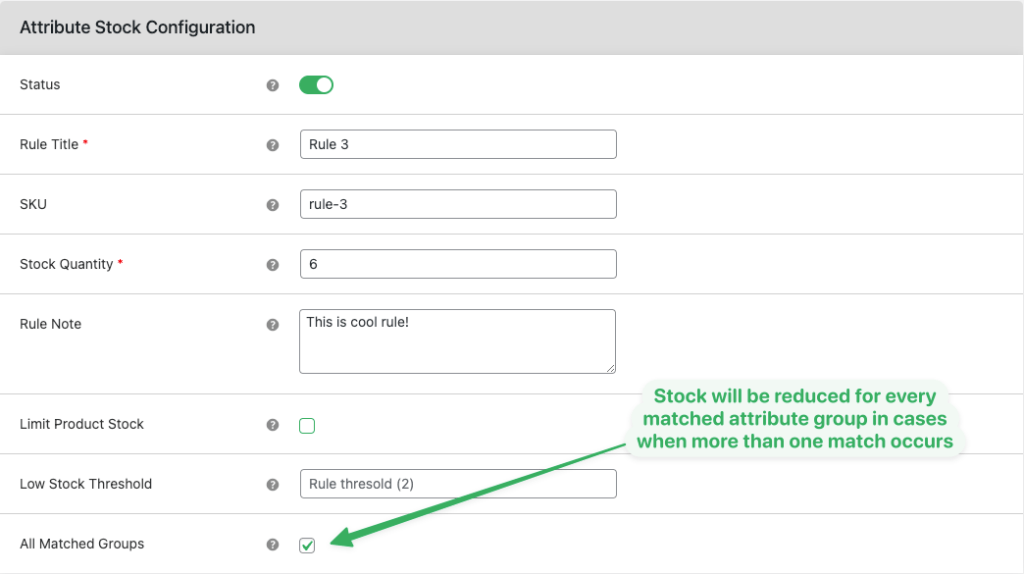
Task: Click the Stock Quantity label
Action: [x=66, y=264]
